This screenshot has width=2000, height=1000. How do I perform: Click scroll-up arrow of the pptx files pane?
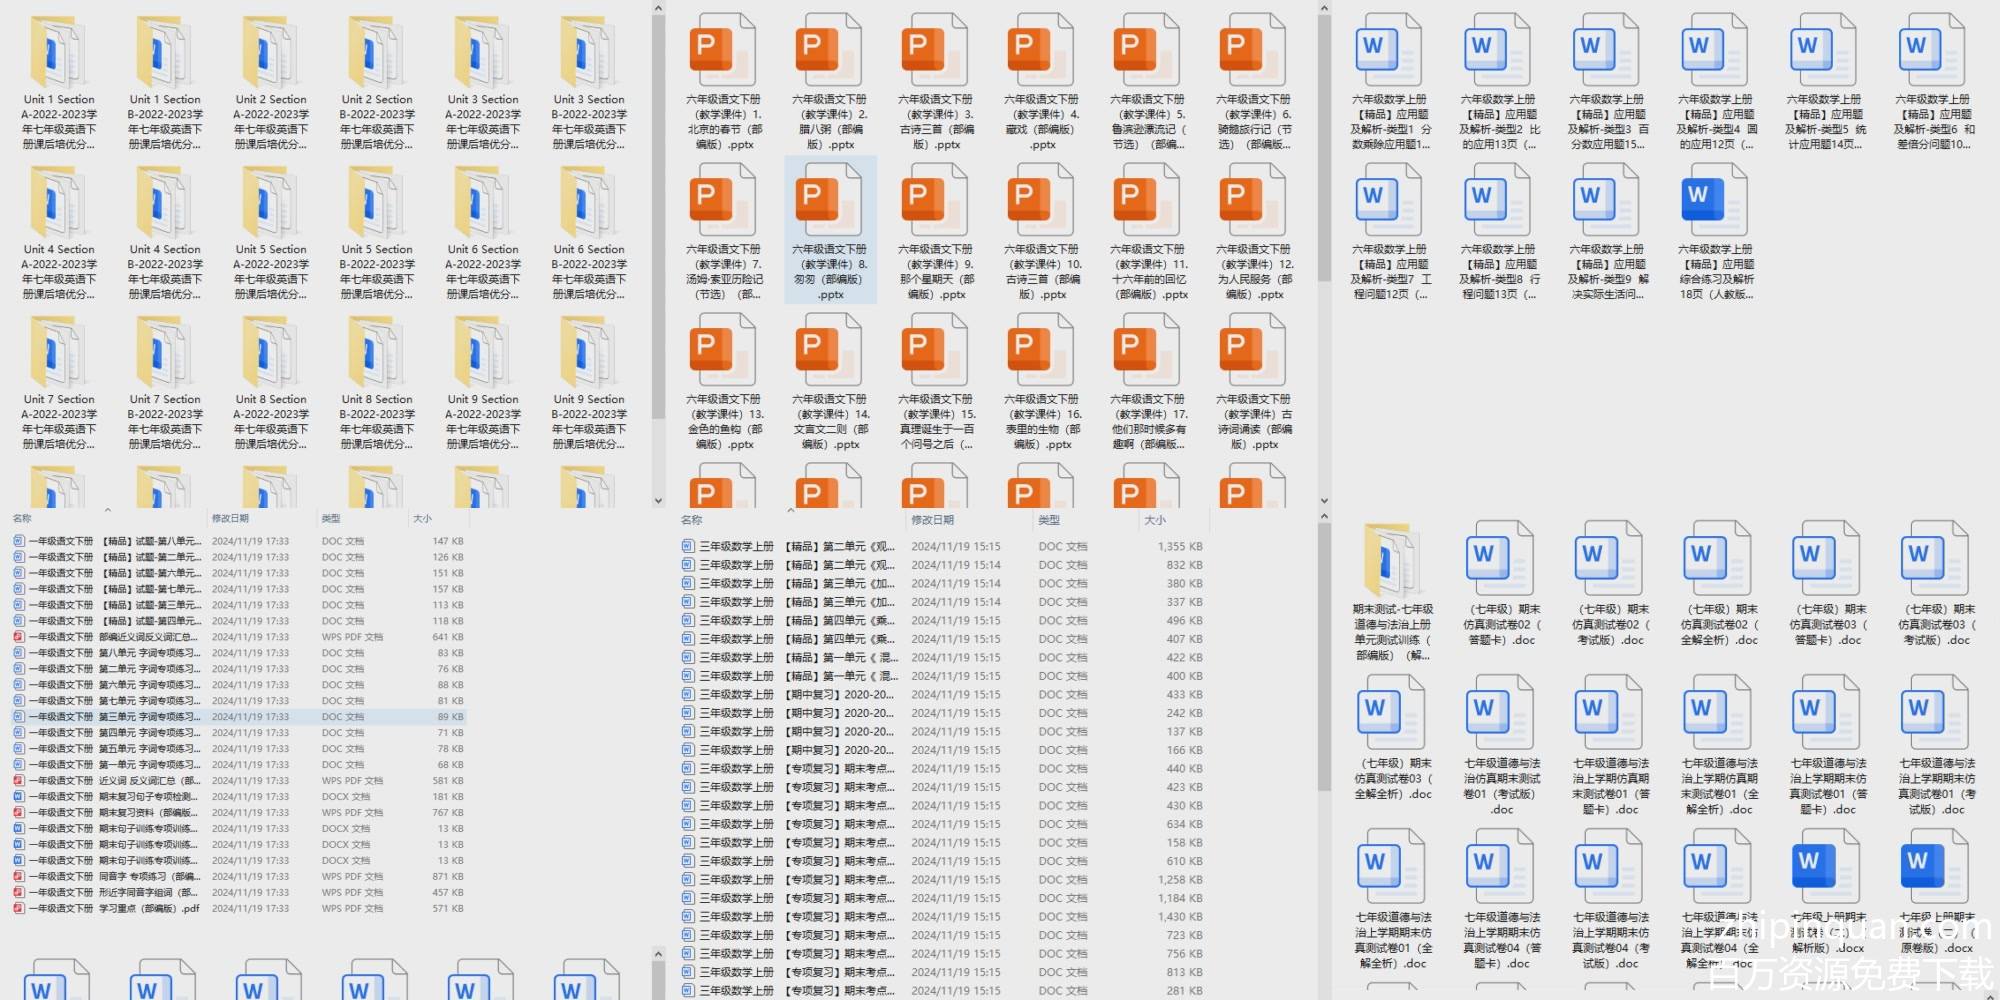click(x=1324, y=9)
